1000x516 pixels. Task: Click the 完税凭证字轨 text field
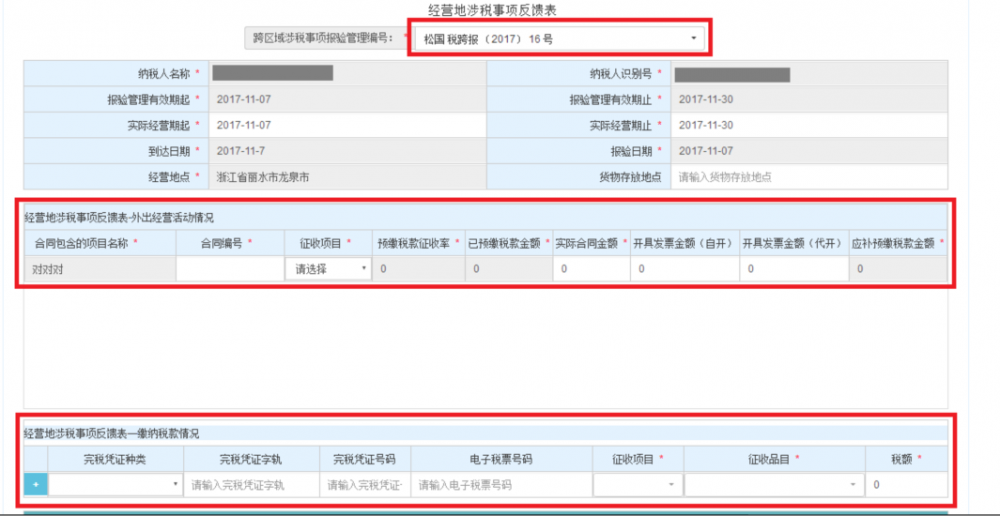pyautogui.click(x=251, y=485)
